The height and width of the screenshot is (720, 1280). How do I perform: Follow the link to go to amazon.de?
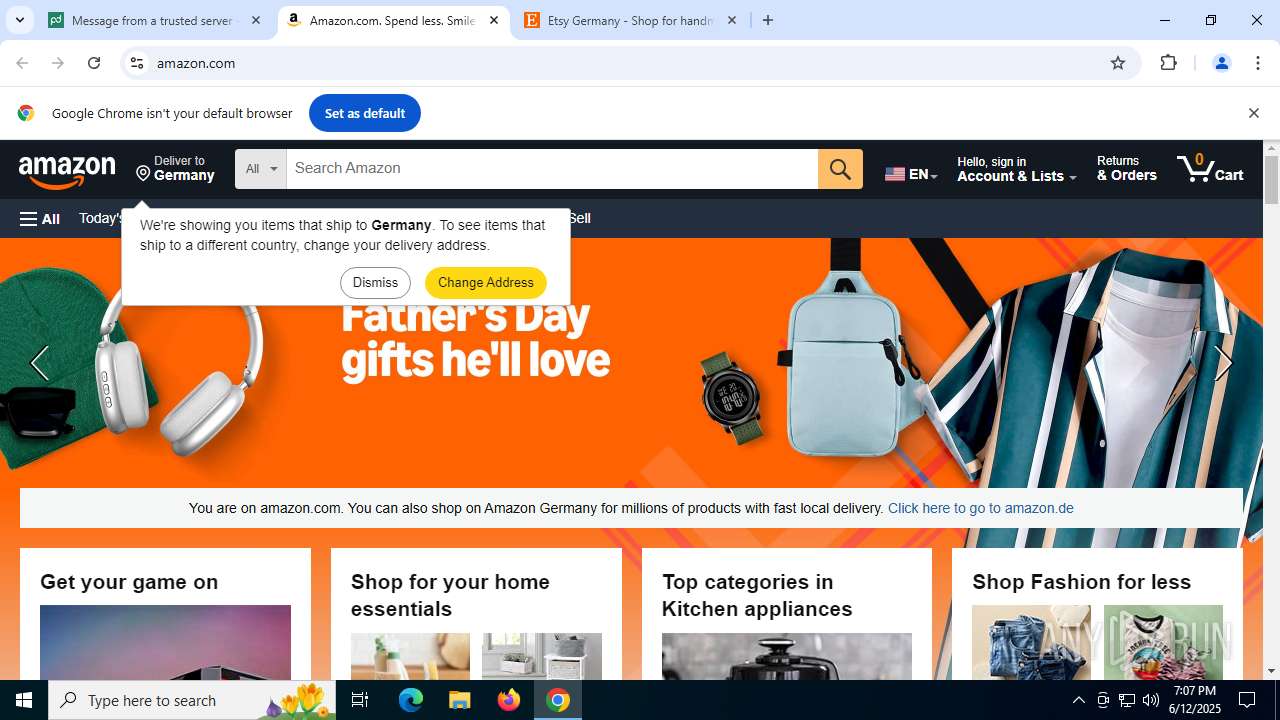click(980, 508)
